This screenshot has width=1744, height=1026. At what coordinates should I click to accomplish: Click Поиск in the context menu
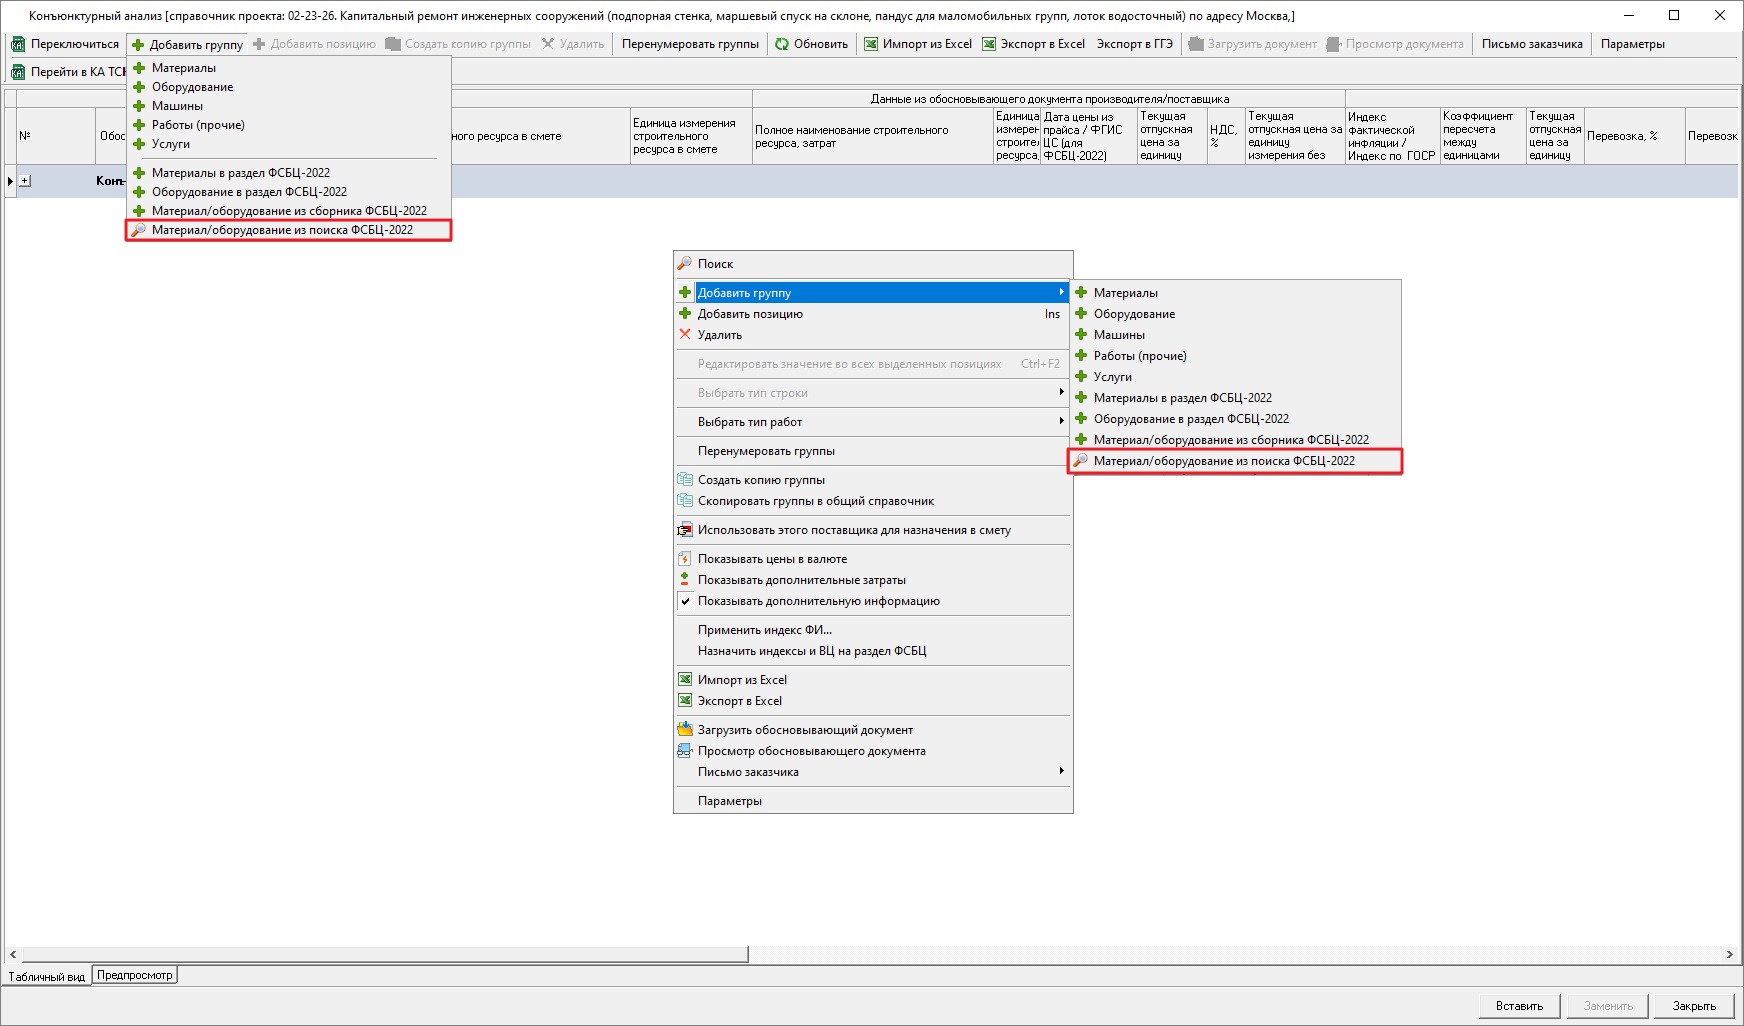[x=873, y=264]
